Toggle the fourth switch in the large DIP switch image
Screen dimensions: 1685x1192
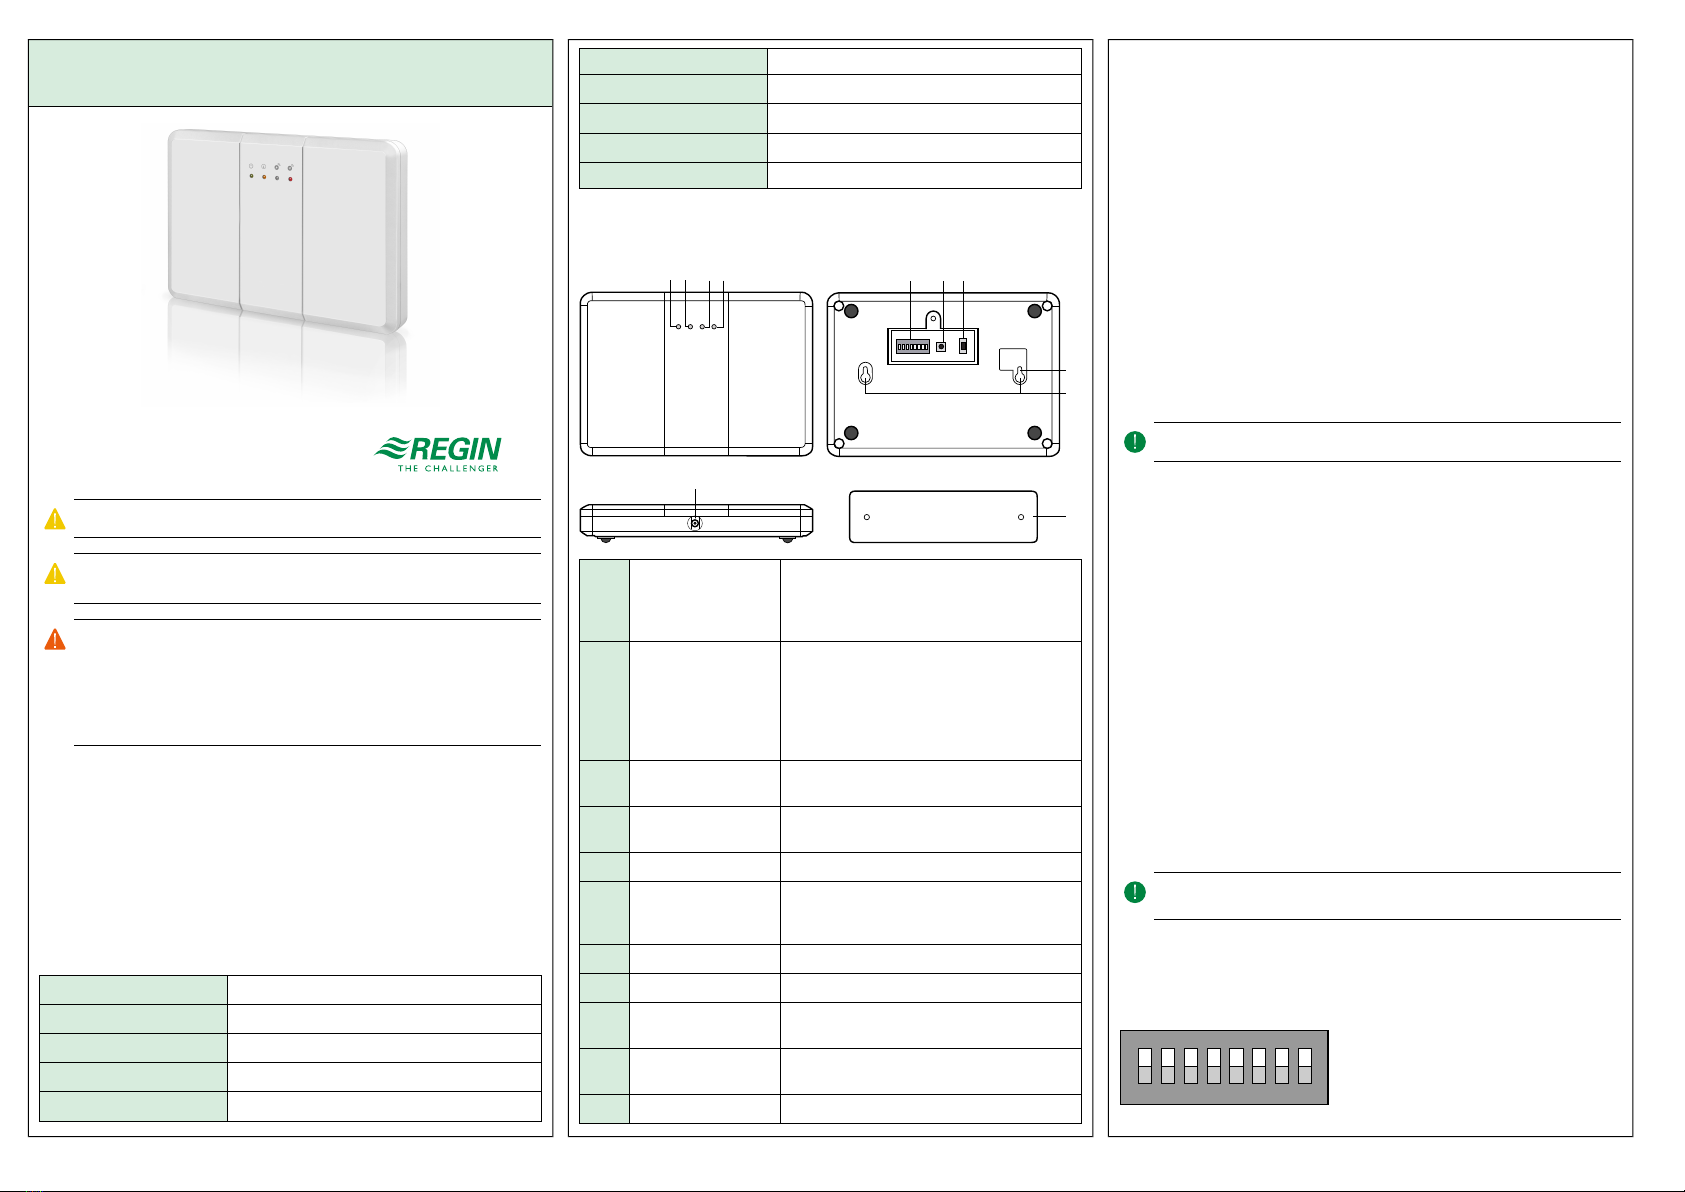click(x=1213, y=1066)
